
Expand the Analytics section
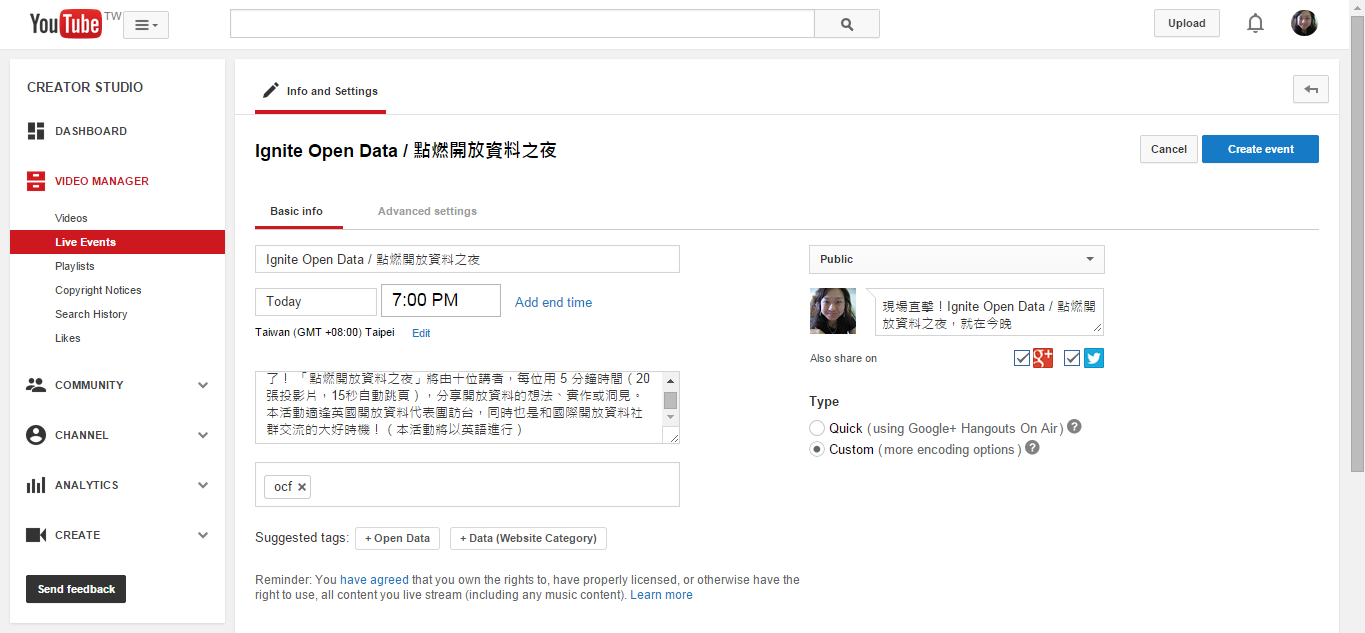[203, 485]
